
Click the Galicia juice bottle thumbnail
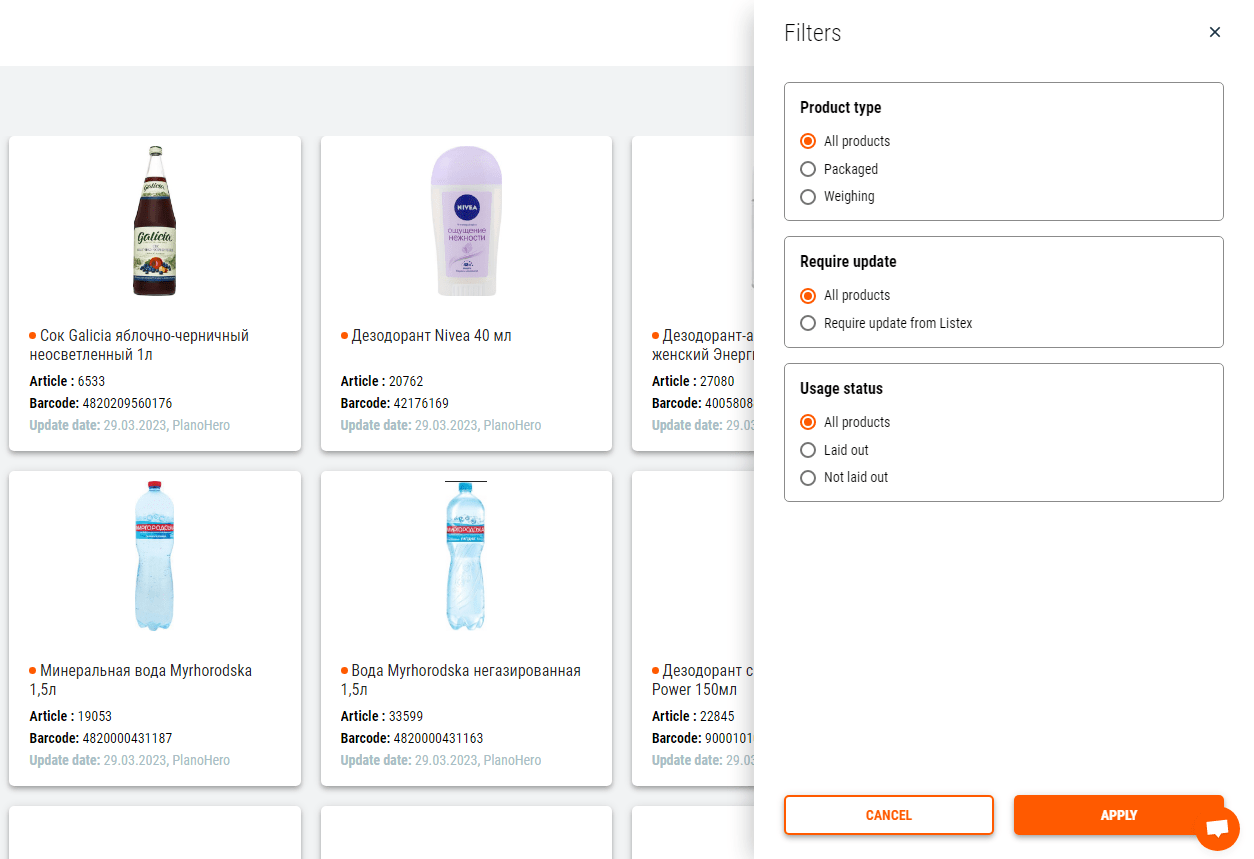point(154,221)
